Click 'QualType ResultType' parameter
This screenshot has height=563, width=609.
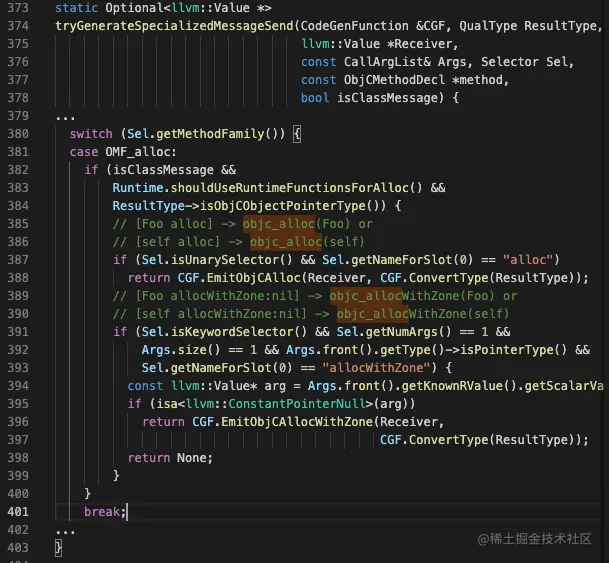coord(527,26)
